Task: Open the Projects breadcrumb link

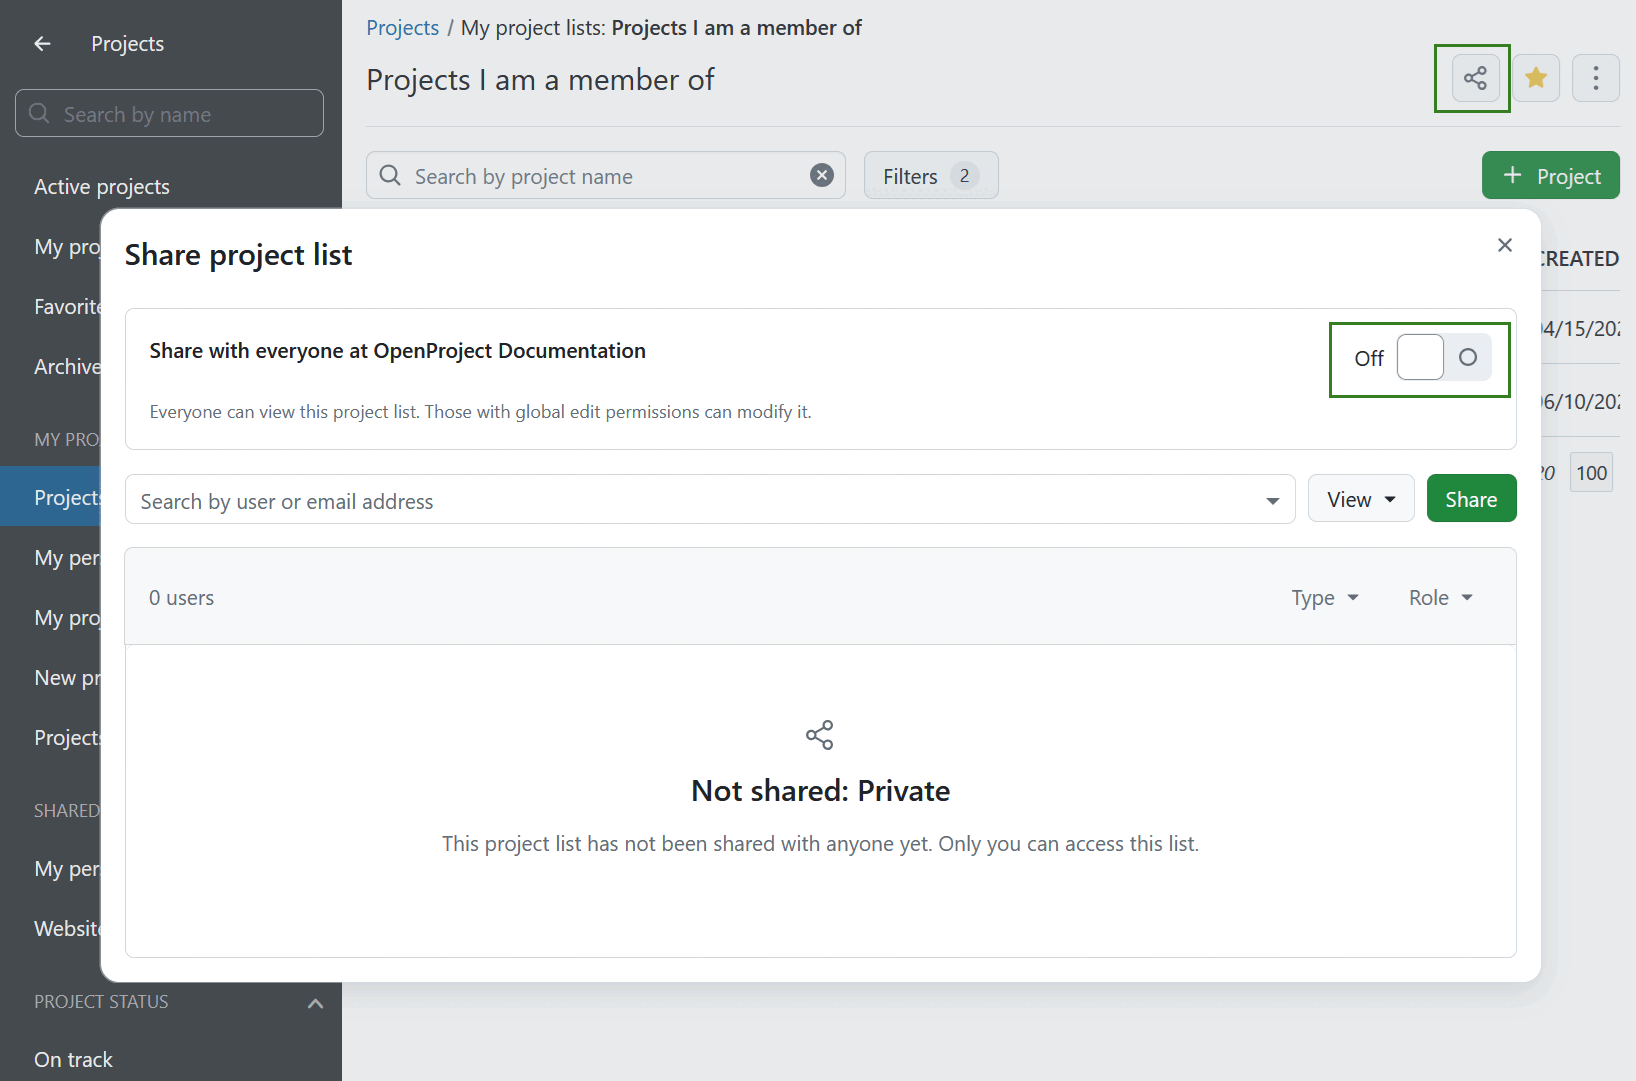Action: (x=403, y=27)
